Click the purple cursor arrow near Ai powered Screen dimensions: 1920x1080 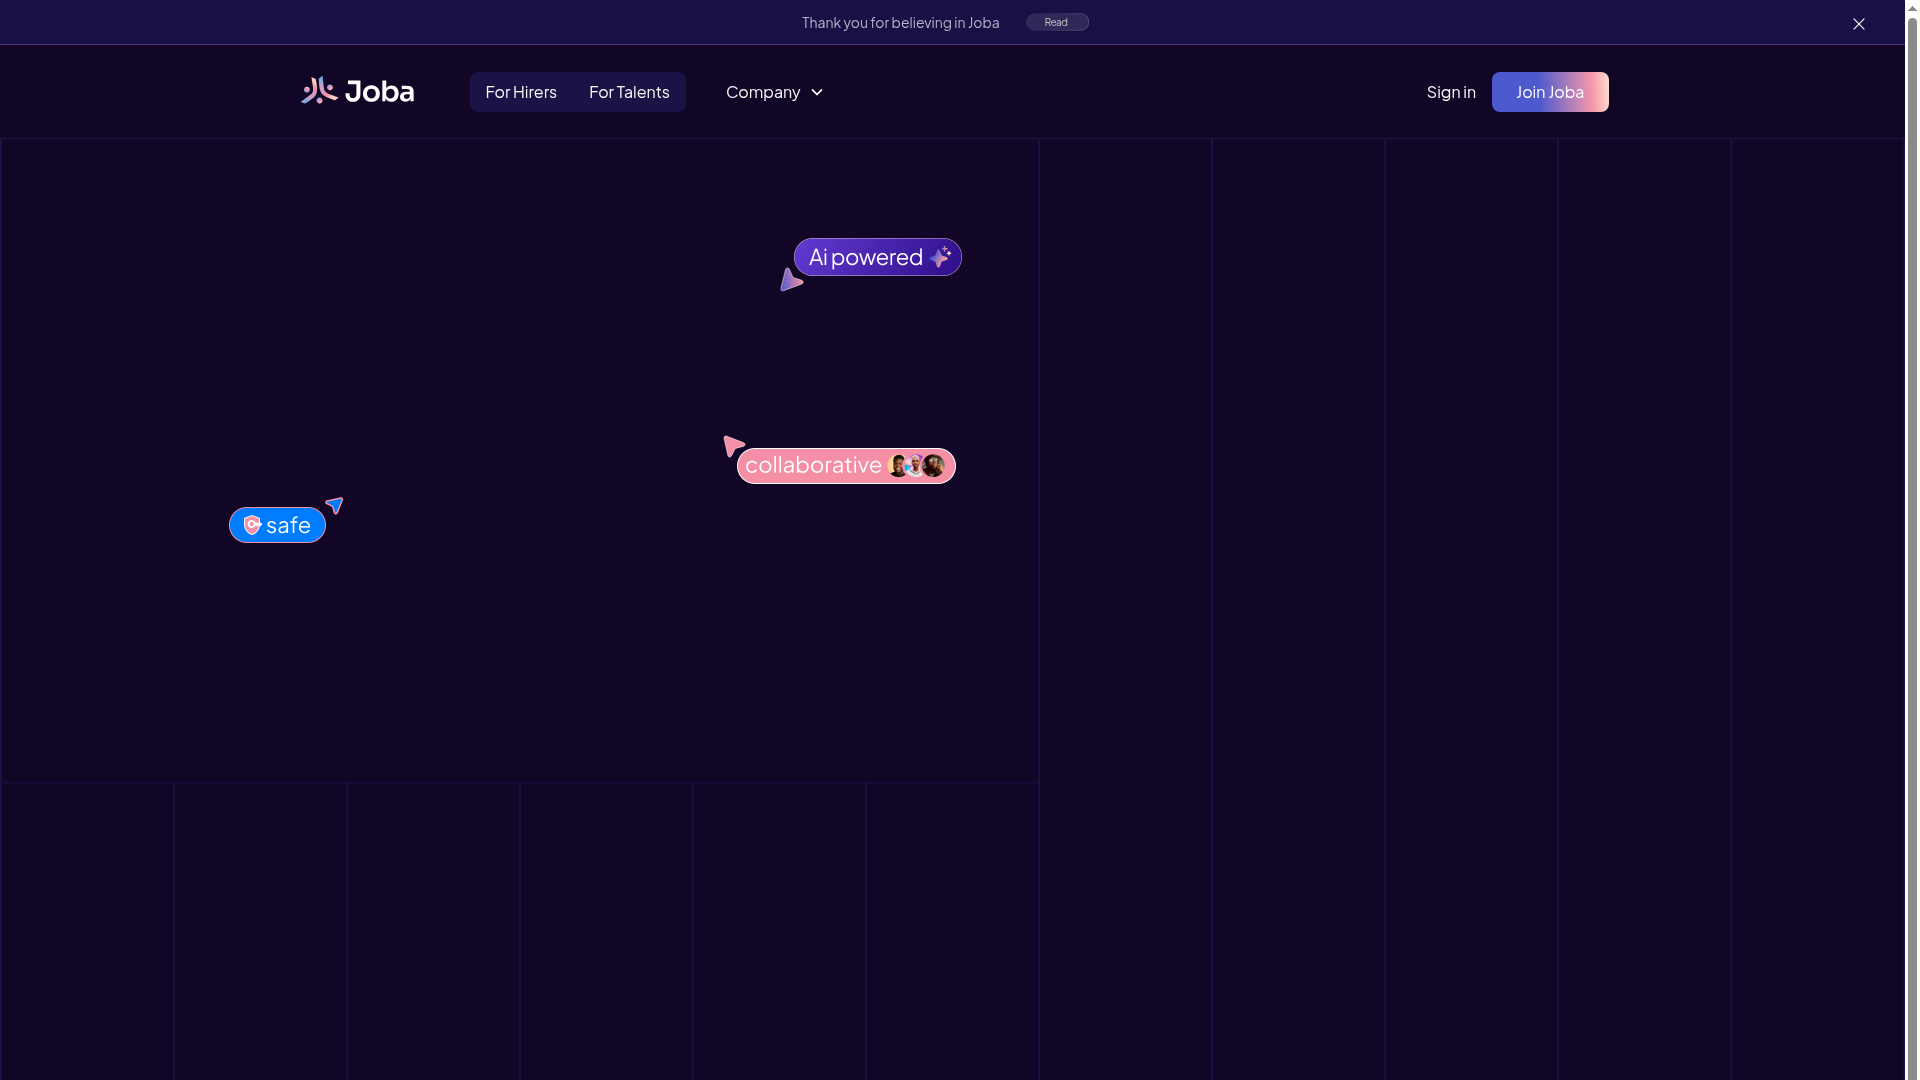click(x=791, y=281)
